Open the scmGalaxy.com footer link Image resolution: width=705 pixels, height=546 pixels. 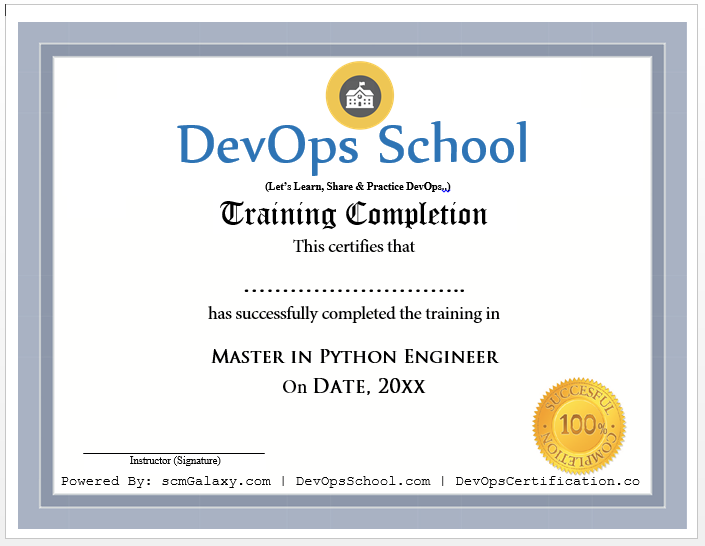pyautogui.click(x=217, y=481)
